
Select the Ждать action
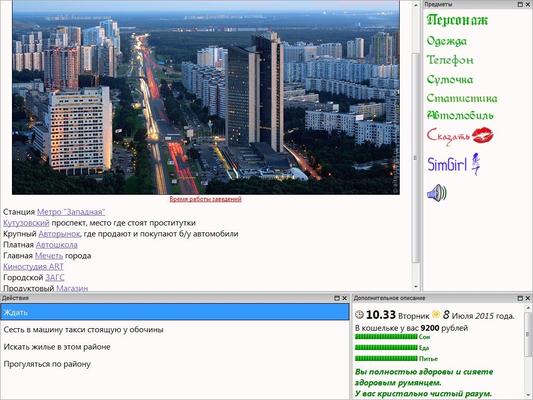(x=175, y=312)
